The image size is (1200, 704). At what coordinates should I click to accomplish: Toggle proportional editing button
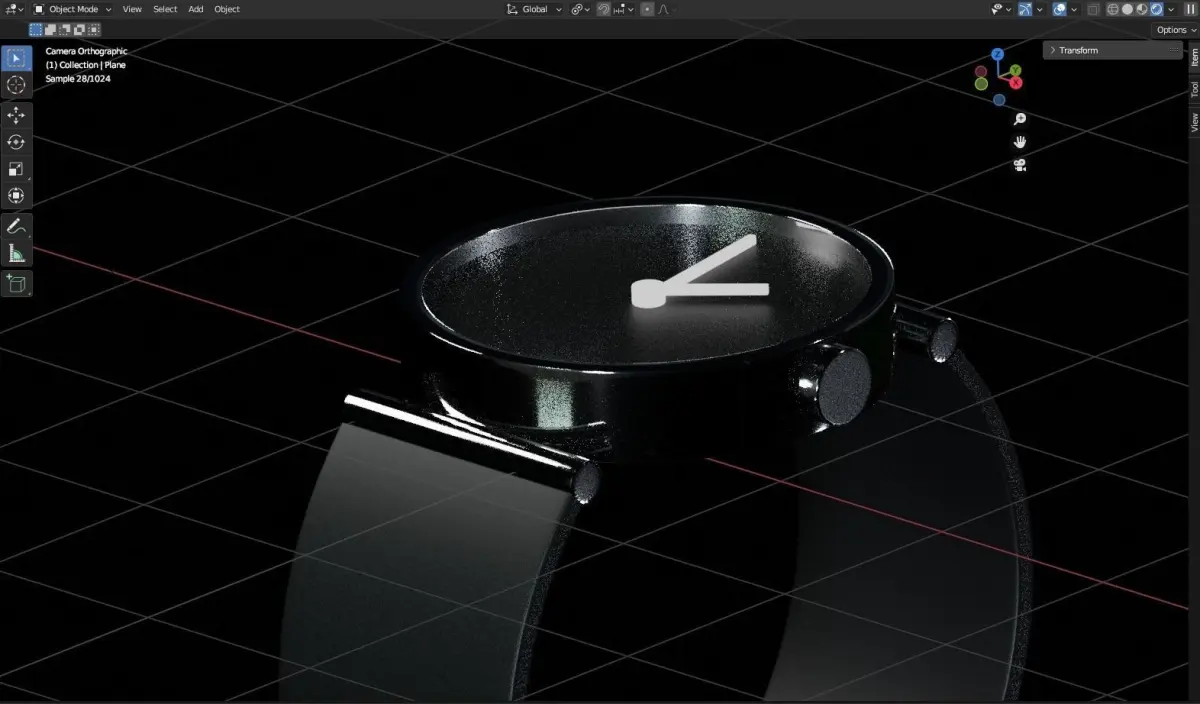tap(647, 9)
